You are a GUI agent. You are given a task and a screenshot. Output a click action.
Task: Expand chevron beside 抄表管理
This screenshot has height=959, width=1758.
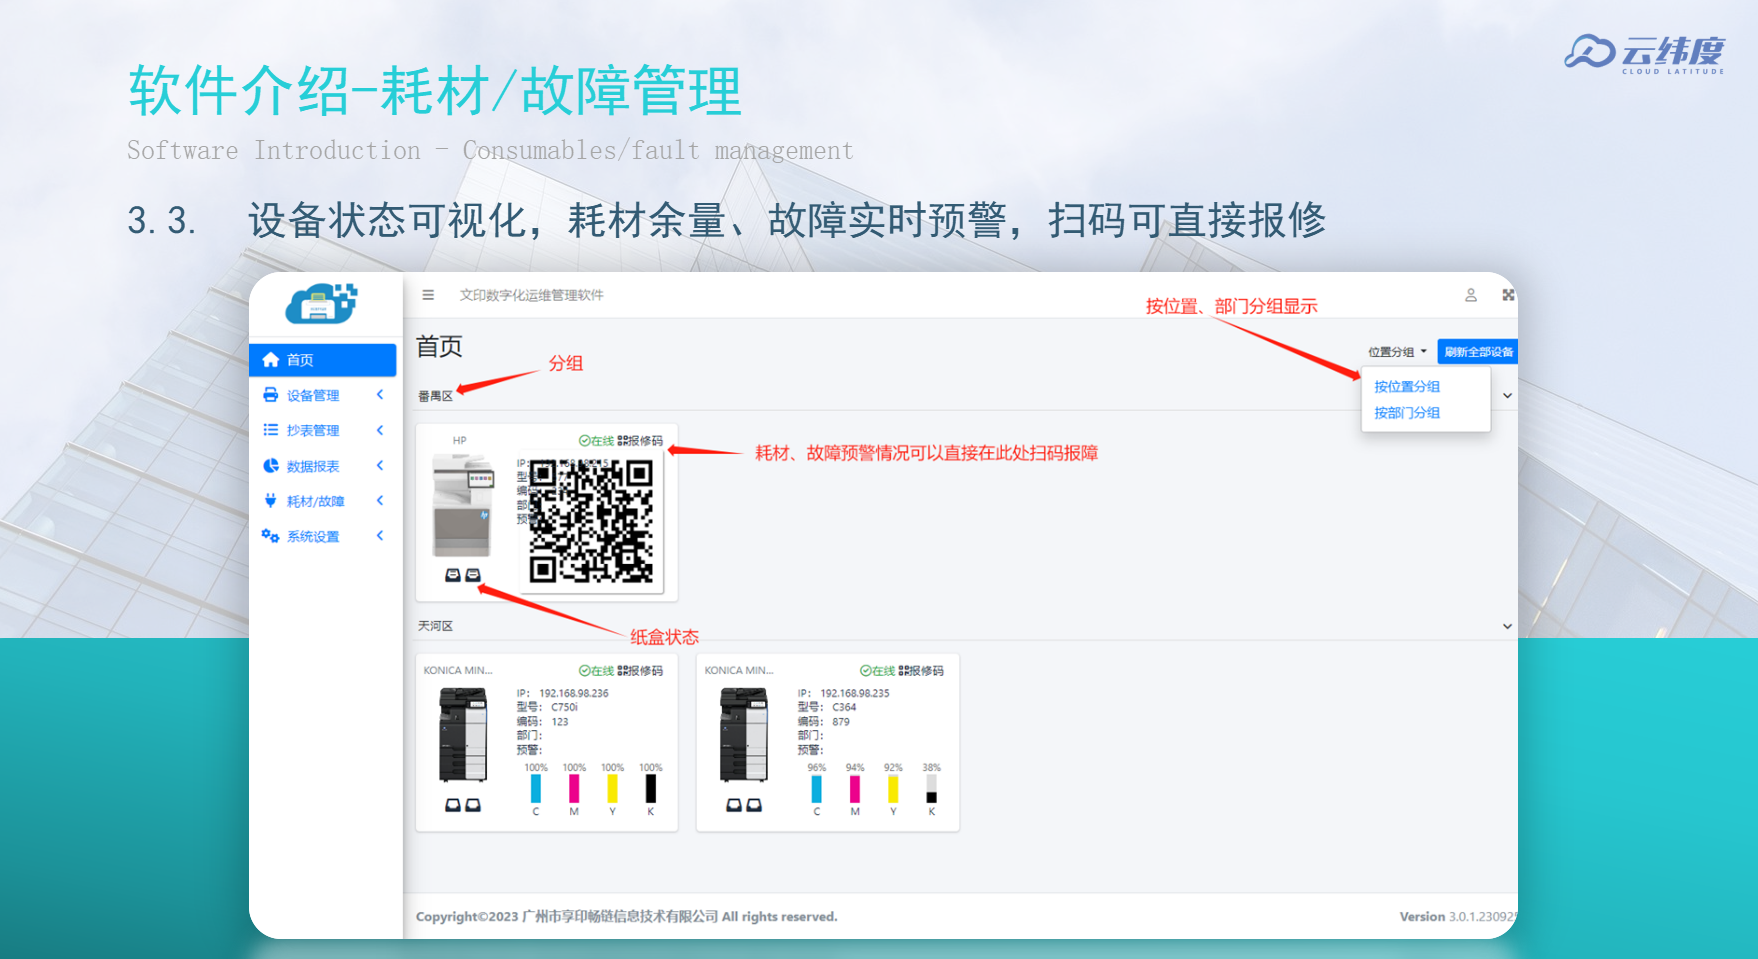point(380,430)
